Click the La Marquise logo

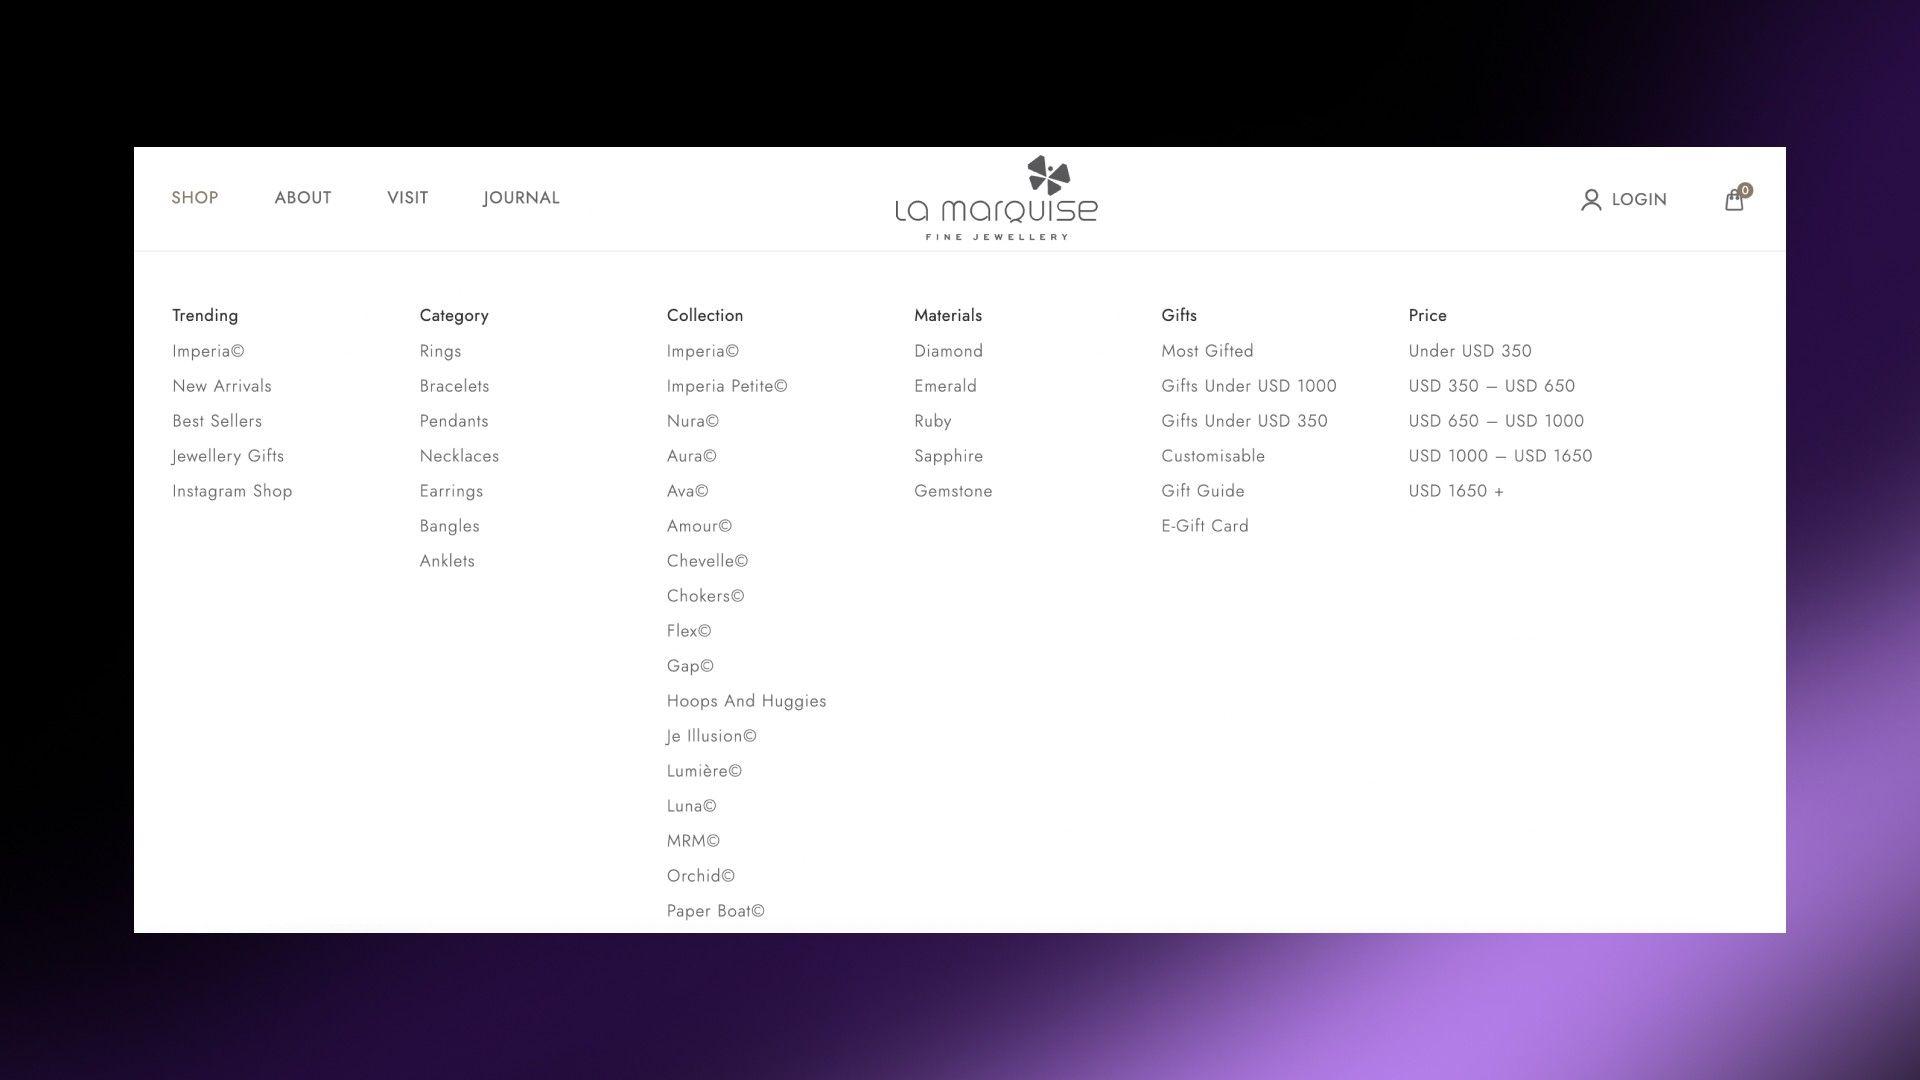tap(996, 198)
